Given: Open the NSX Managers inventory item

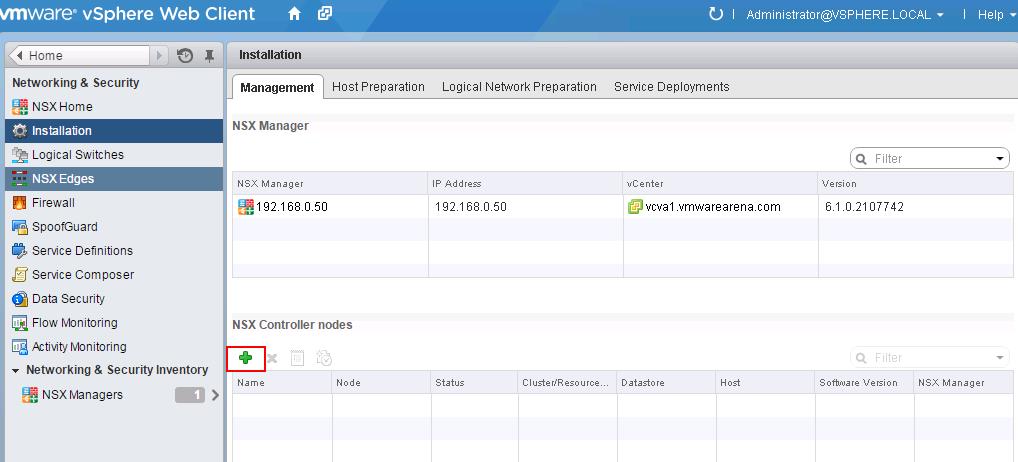Looking at the screenshot, I should [82, 395].
